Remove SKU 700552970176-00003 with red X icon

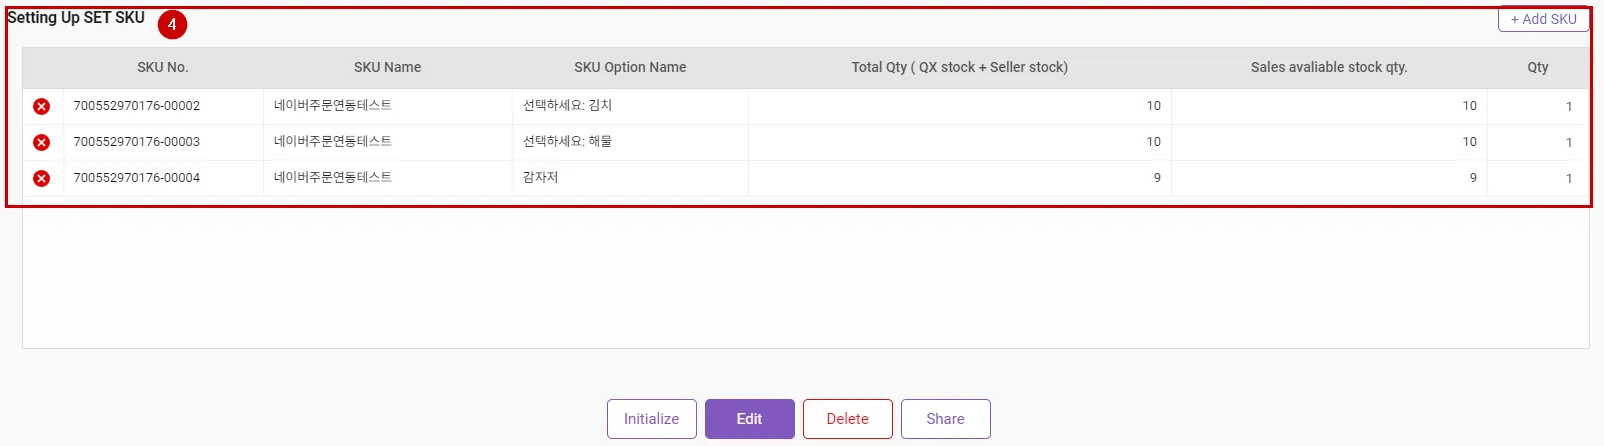pos(41,142)
